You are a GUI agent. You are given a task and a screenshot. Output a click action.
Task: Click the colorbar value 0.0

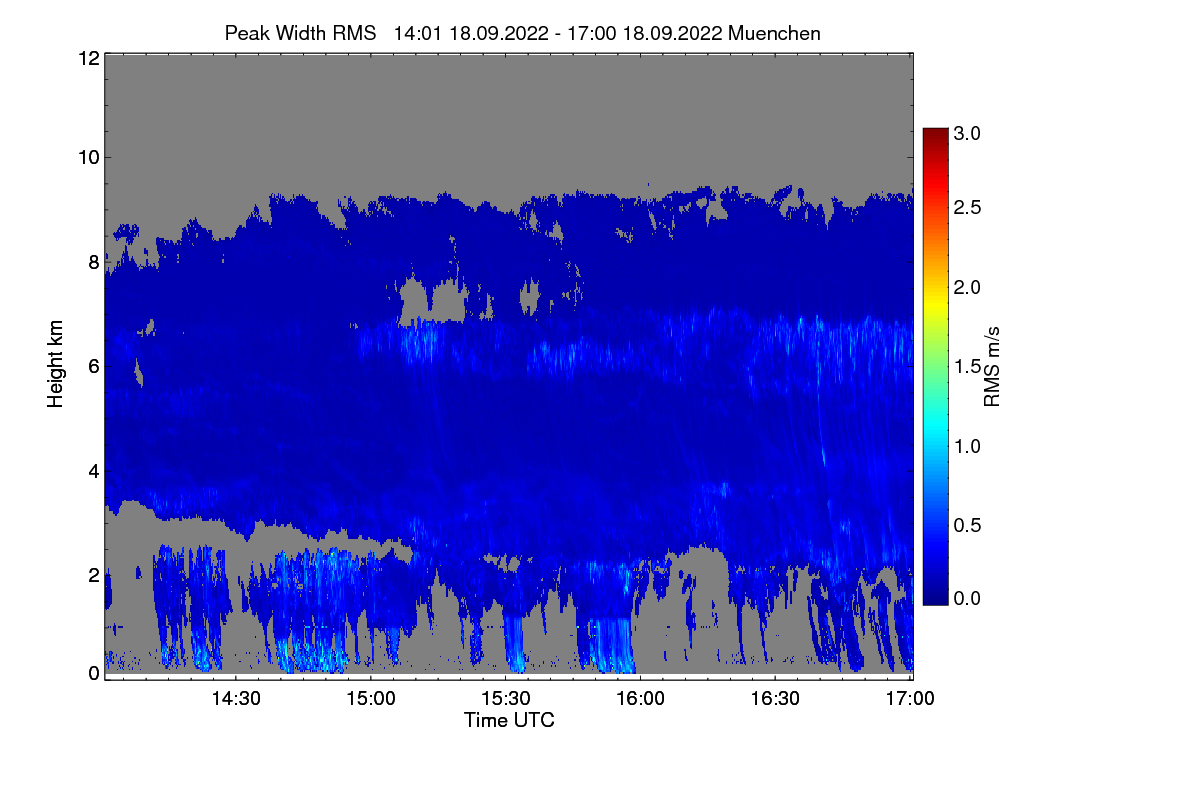tap(967, 598)
